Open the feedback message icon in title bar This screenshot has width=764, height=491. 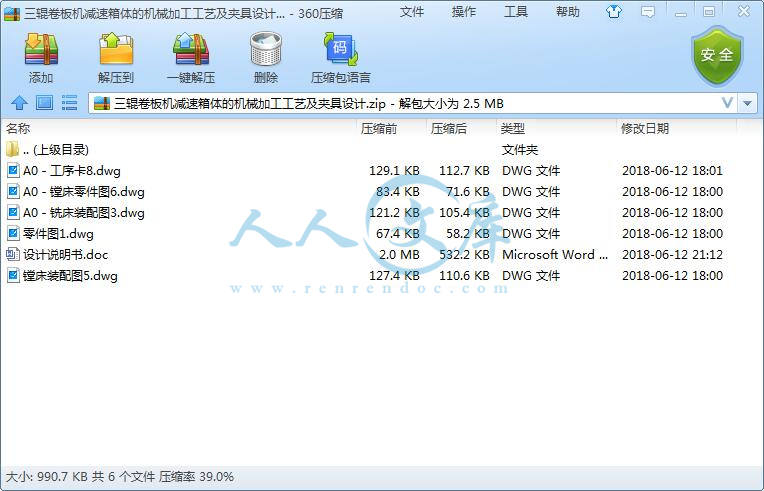click(x=648, y=12)
